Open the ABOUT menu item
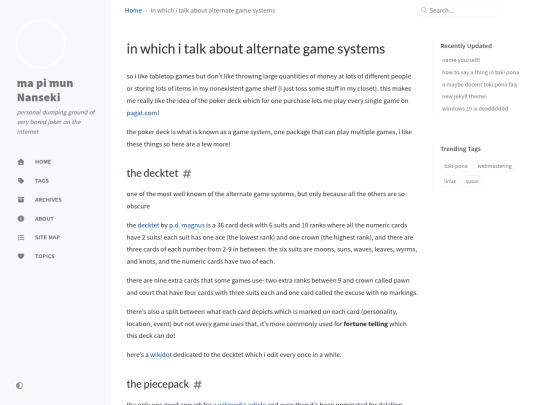This screenshot has height=405, width=540. click(44, 219)
